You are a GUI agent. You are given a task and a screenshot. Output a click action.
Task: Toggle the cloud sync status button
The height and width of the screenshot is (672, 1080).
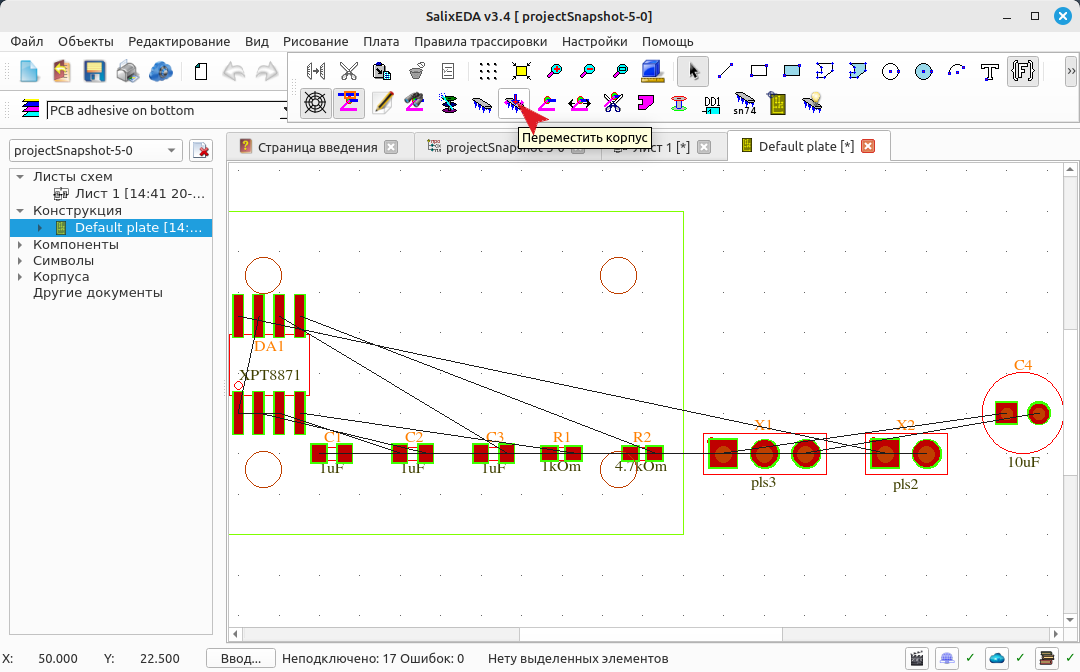click(997, 659)
